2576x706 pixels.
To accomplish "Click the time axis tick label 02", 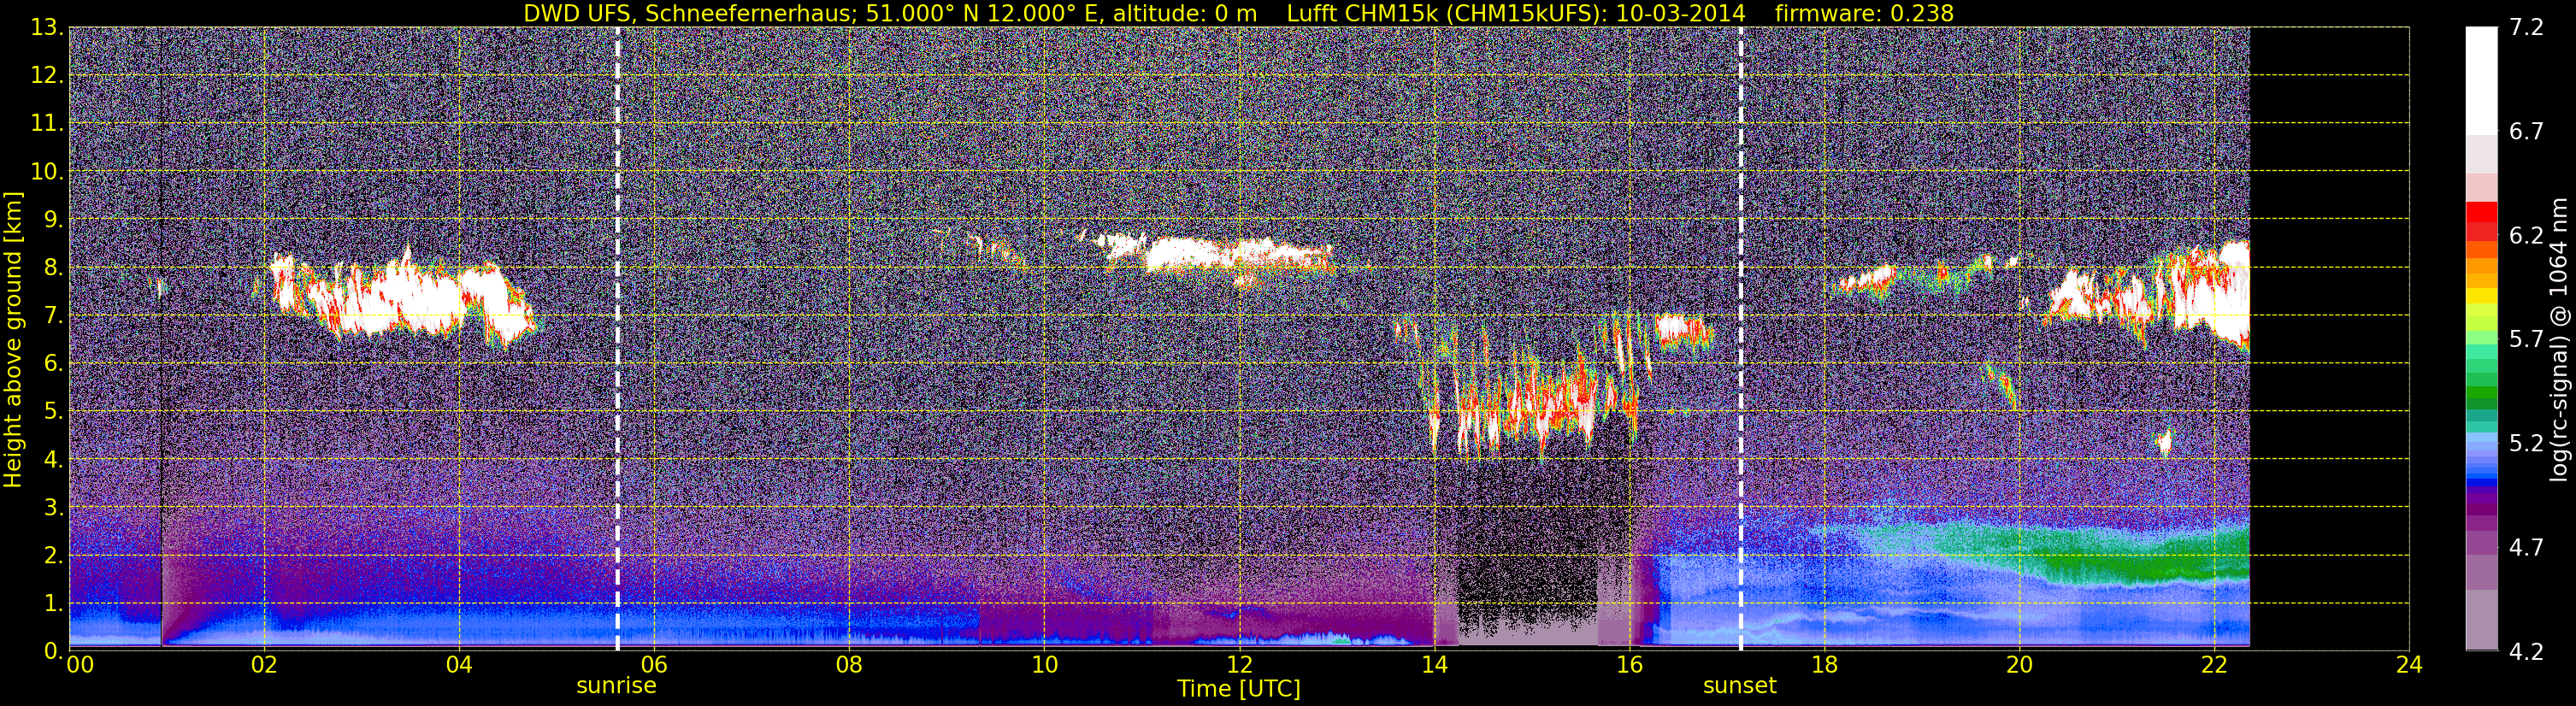I will (264, 666).
